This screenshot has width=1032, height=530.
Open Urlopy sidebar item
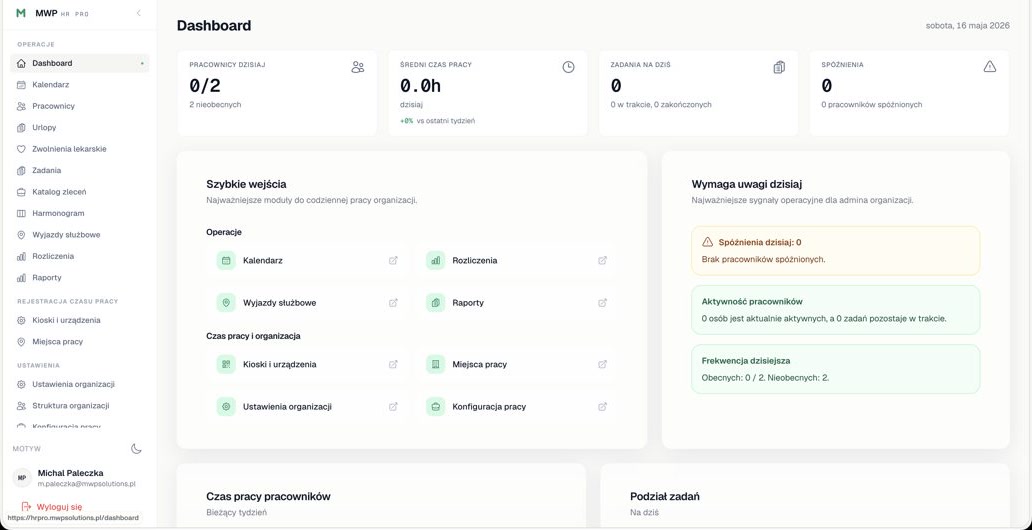coord(80,128)
